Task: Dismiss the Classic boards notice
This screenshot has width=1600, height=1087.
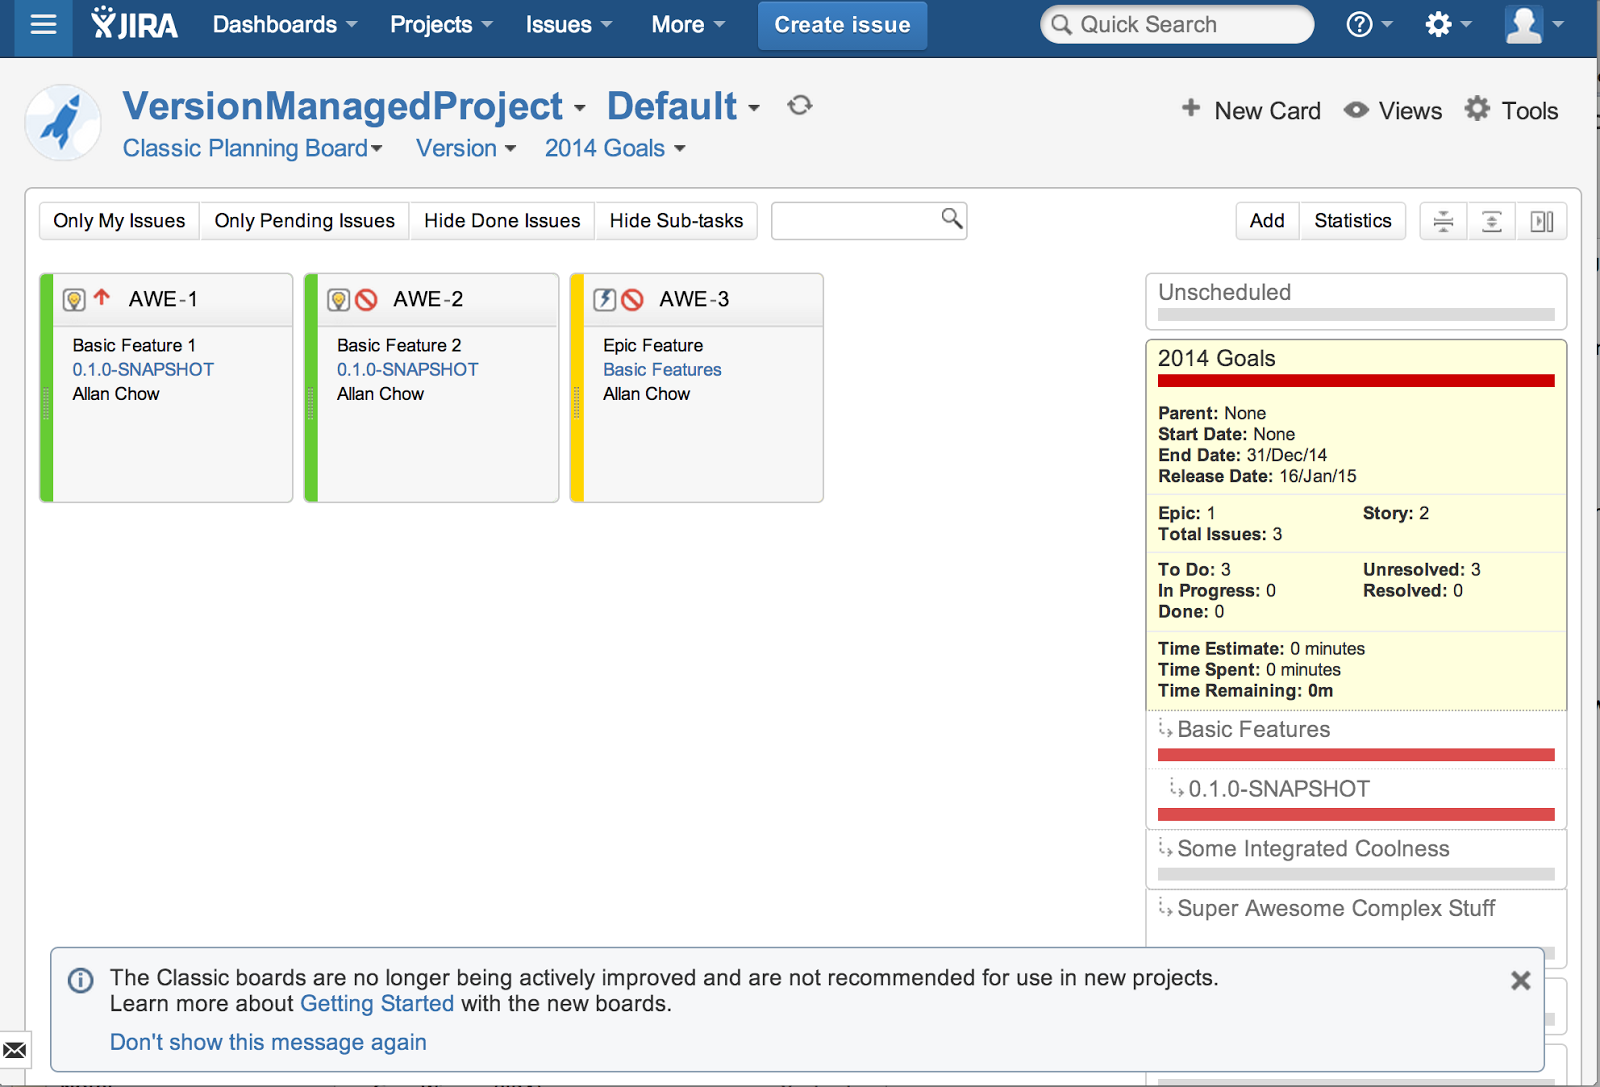Action: click(x=1520, y=981)
